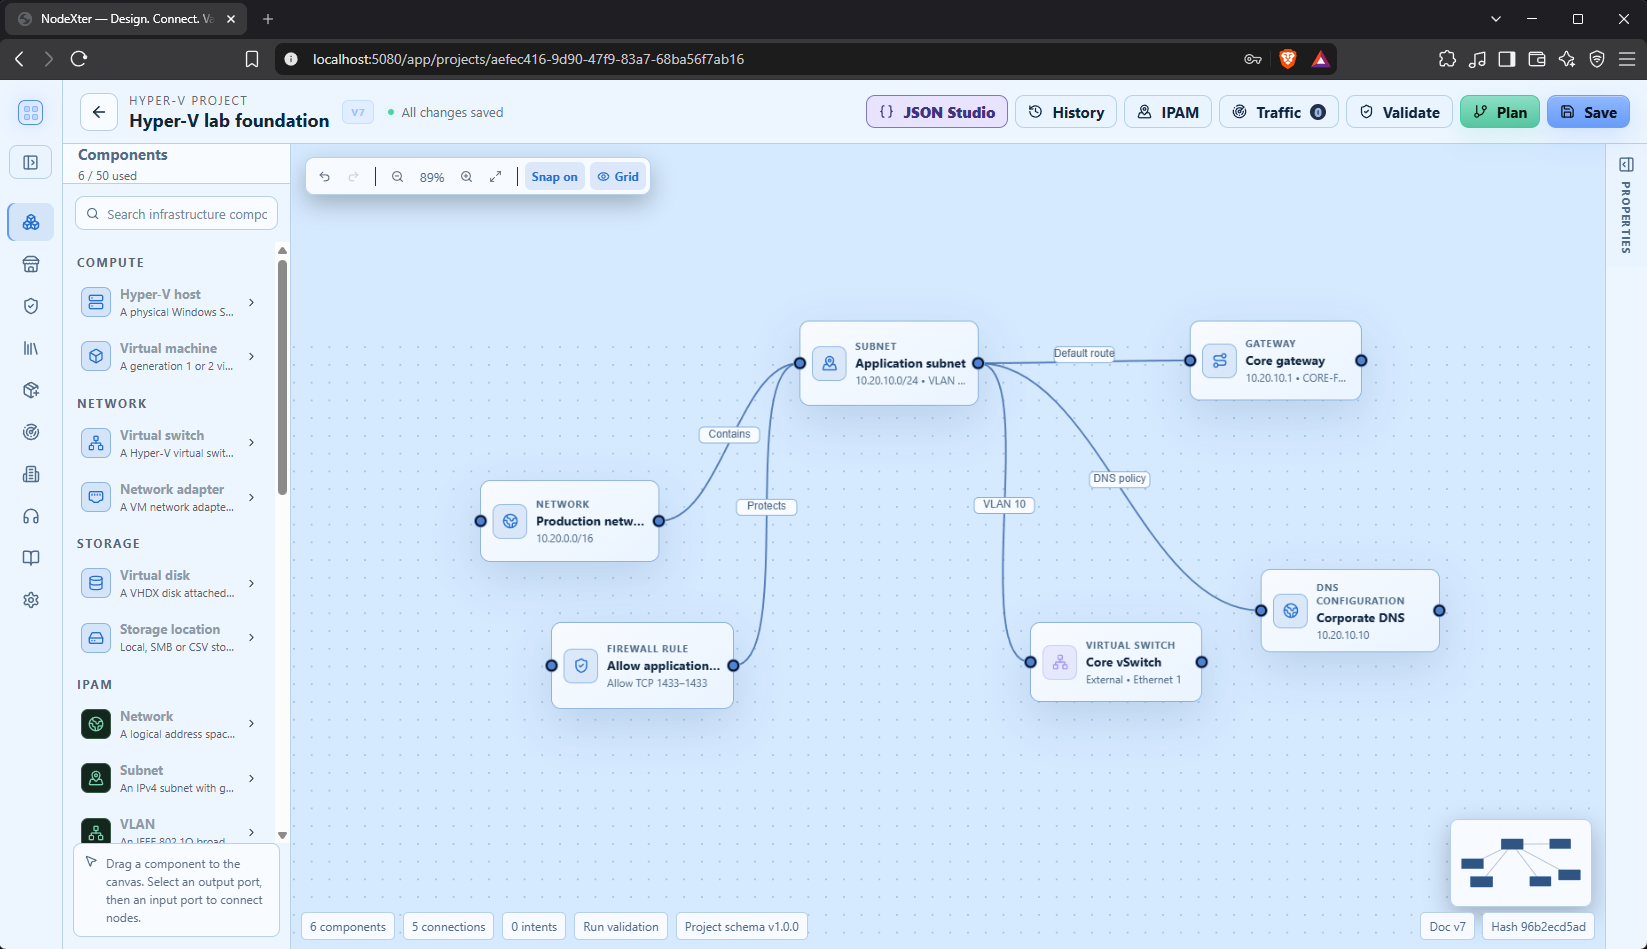Zoom in using the magnifier plus icon

tap(466, 177)
